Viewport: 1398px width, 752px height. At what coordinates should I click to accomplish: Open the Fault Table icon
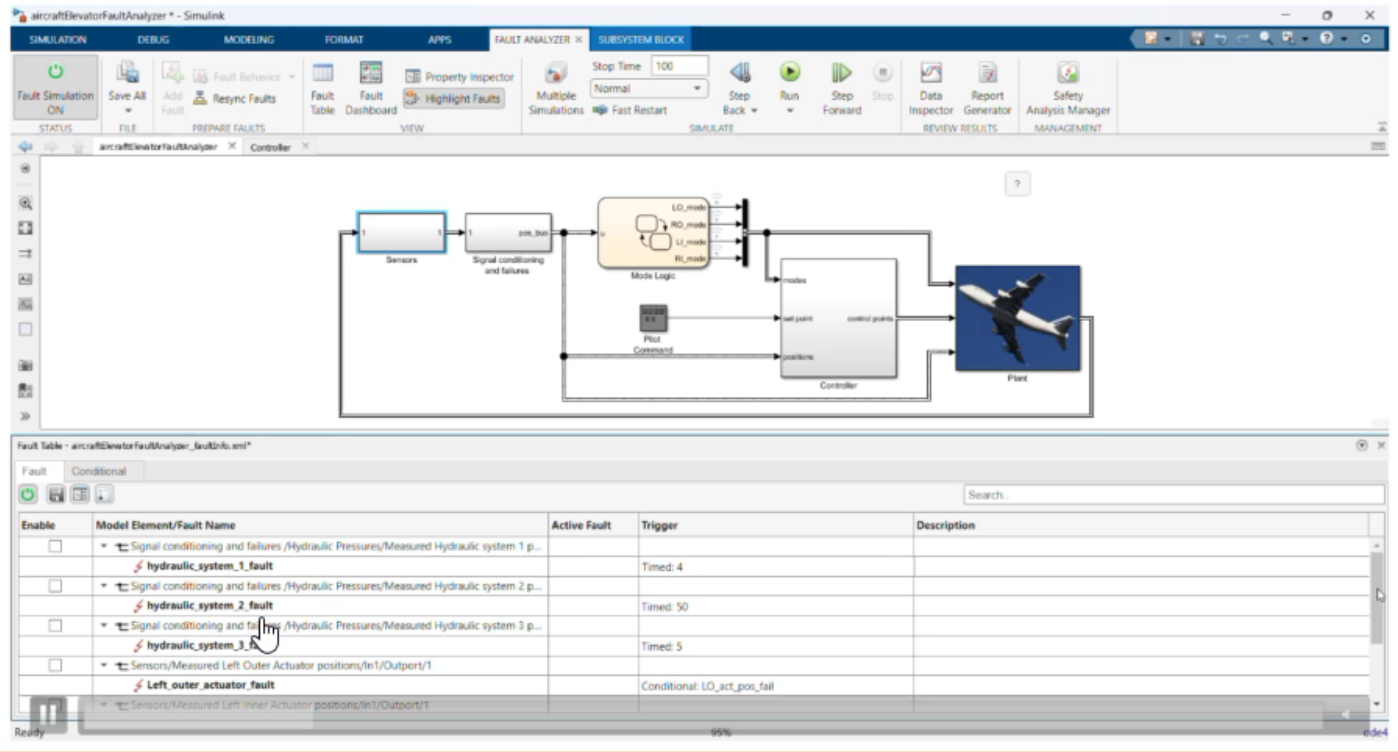pos(322,74)
